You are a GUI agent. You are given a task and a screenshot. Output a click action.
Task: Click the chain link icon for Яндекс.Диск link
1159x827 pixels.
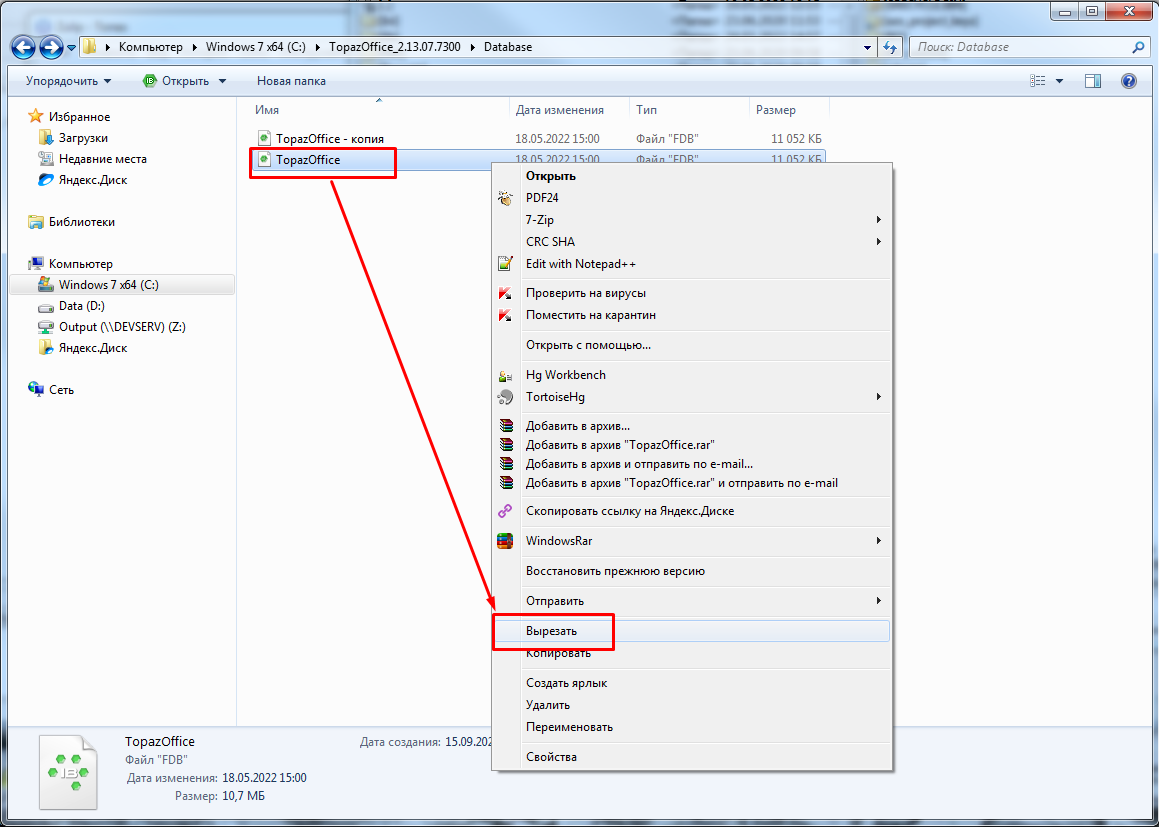point(506,511)
